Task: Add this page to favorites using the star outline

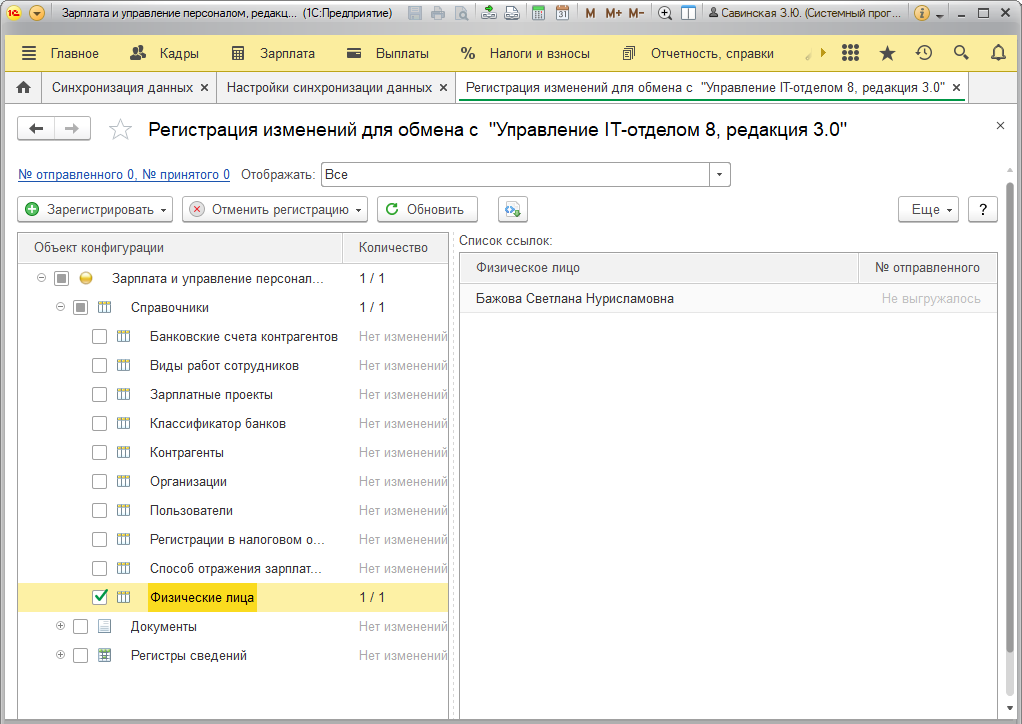Action: tap(120, 129)
